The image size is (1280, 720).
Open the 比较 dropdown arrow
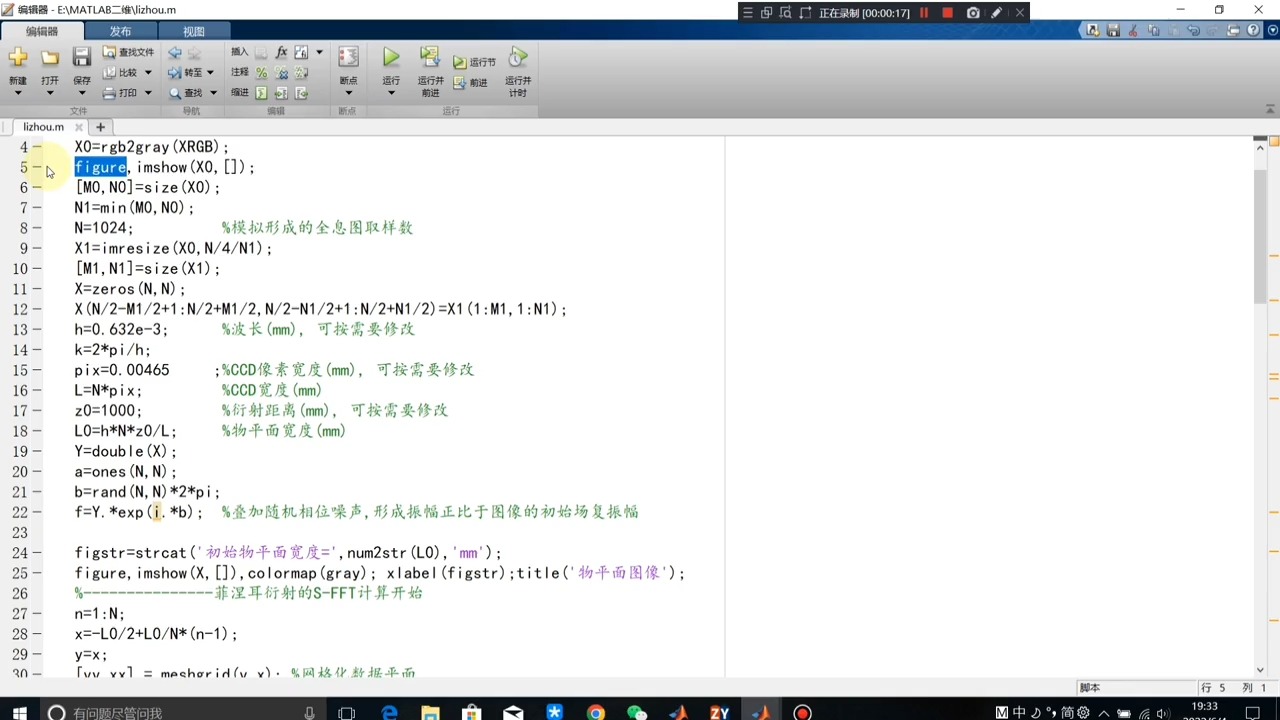(148, 72)
